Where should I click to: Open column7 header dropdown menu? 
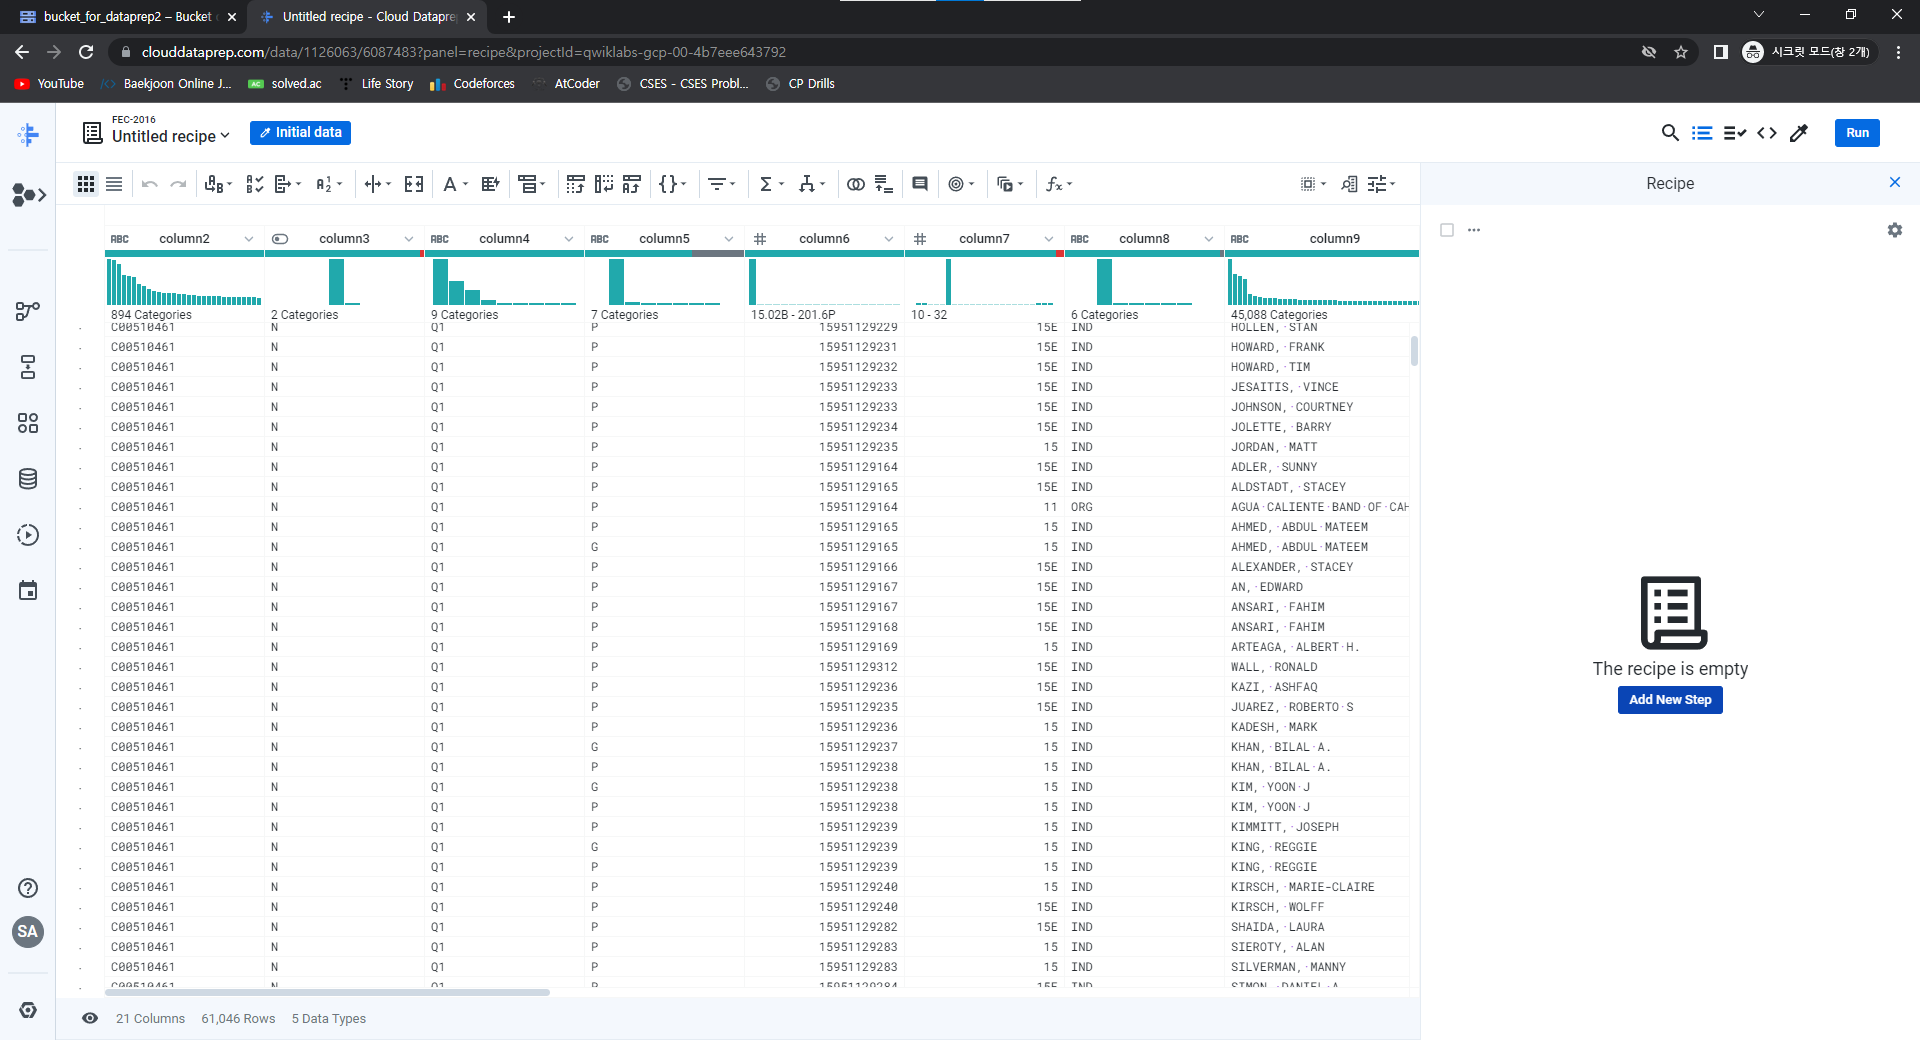click(1049, 239)
